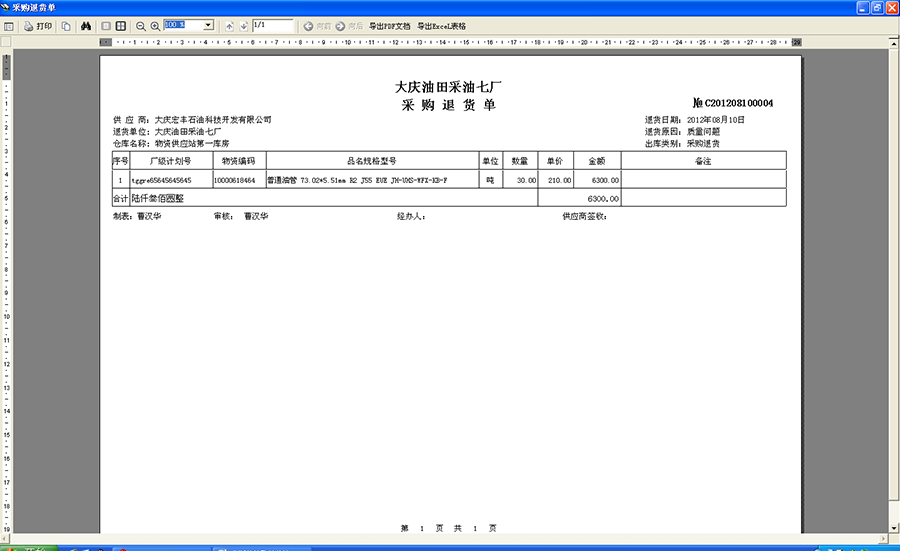Click the 出库类别 value 采购退货
The width and height of the screenshot is (900, 551).
point(703,144)
